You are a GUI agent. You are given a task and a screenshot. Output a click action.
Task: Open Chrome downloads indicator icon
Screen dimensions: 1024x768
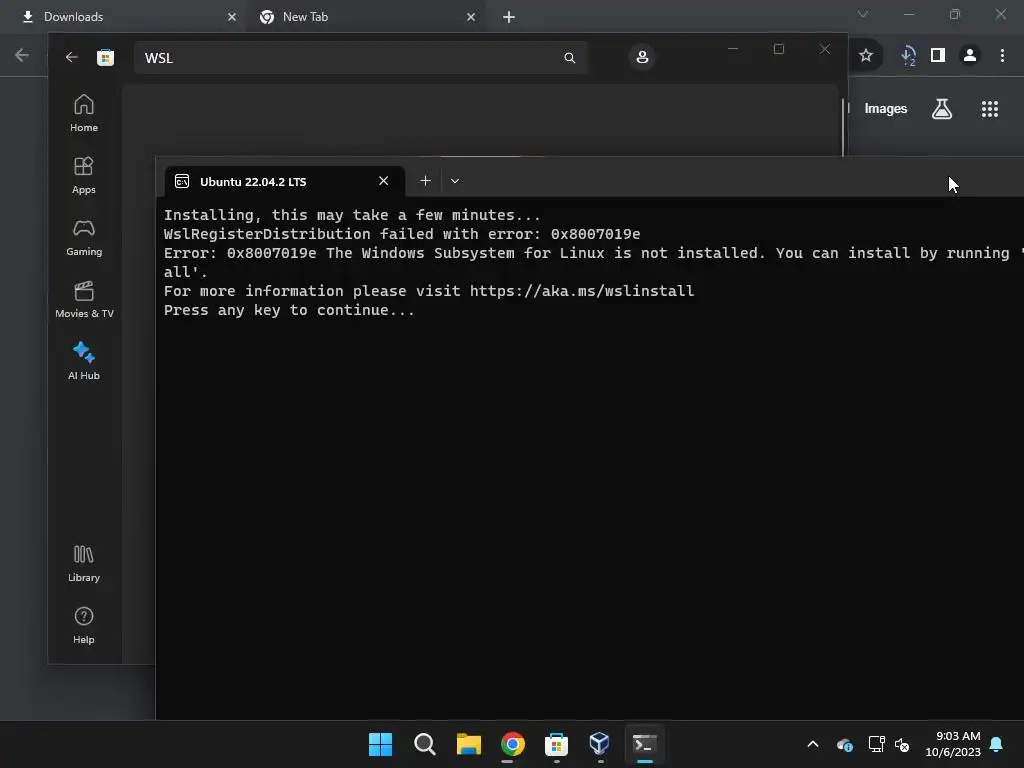click(908, 56)
